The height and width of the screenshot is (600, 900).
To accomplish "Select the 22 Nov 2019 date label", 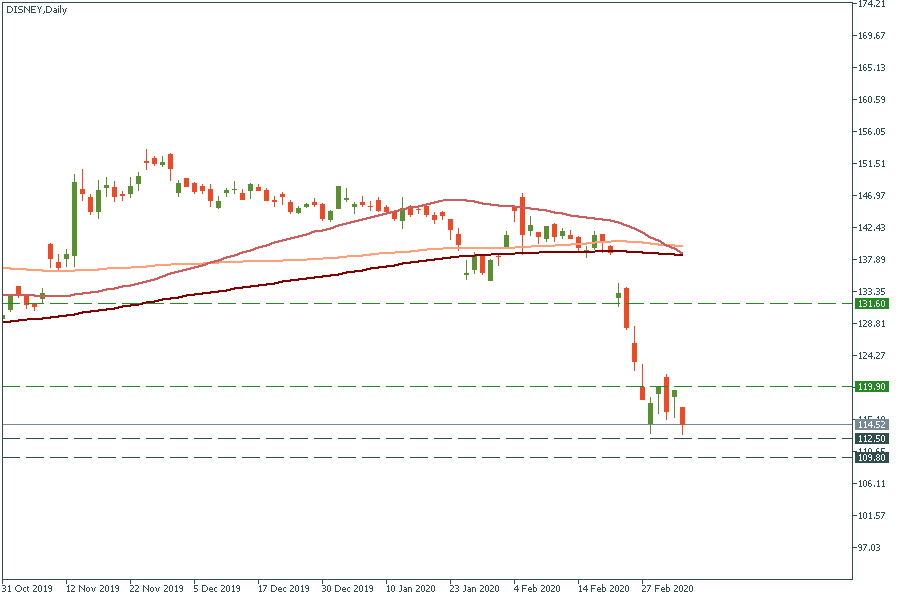I will tap(157, 589).
